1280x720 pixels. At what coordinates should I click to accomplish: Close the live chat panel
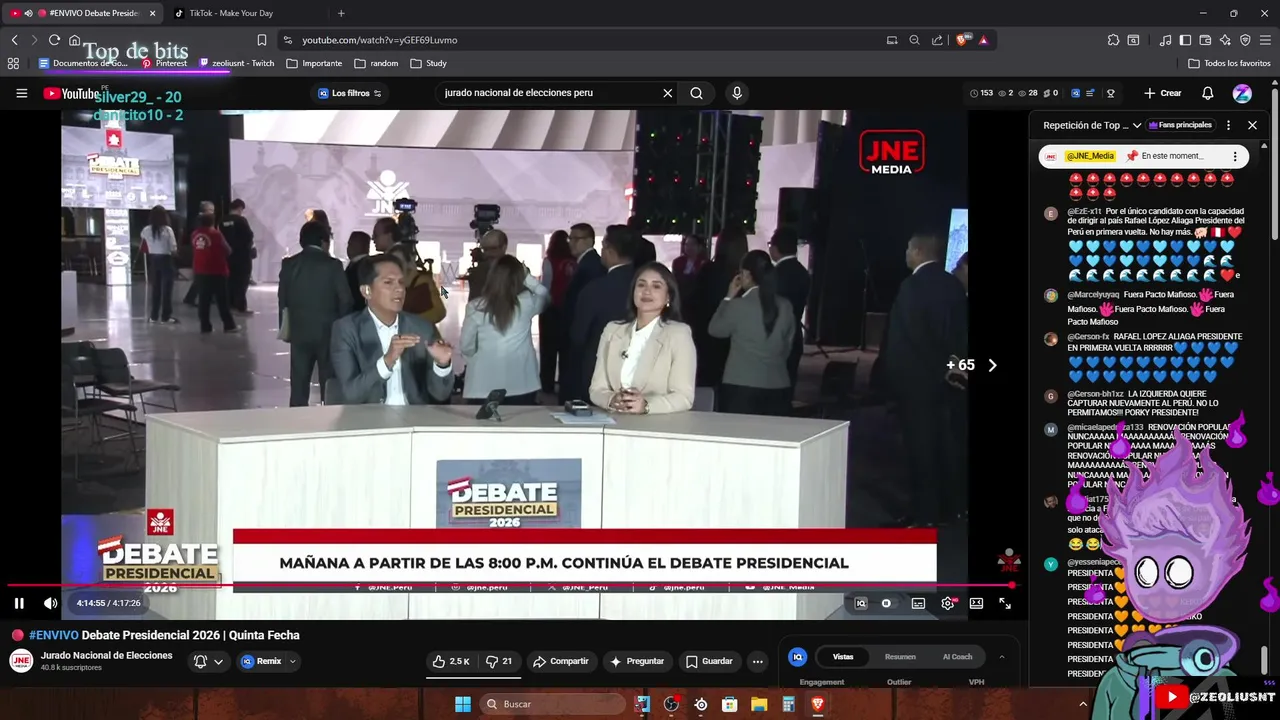(1252, 125)
